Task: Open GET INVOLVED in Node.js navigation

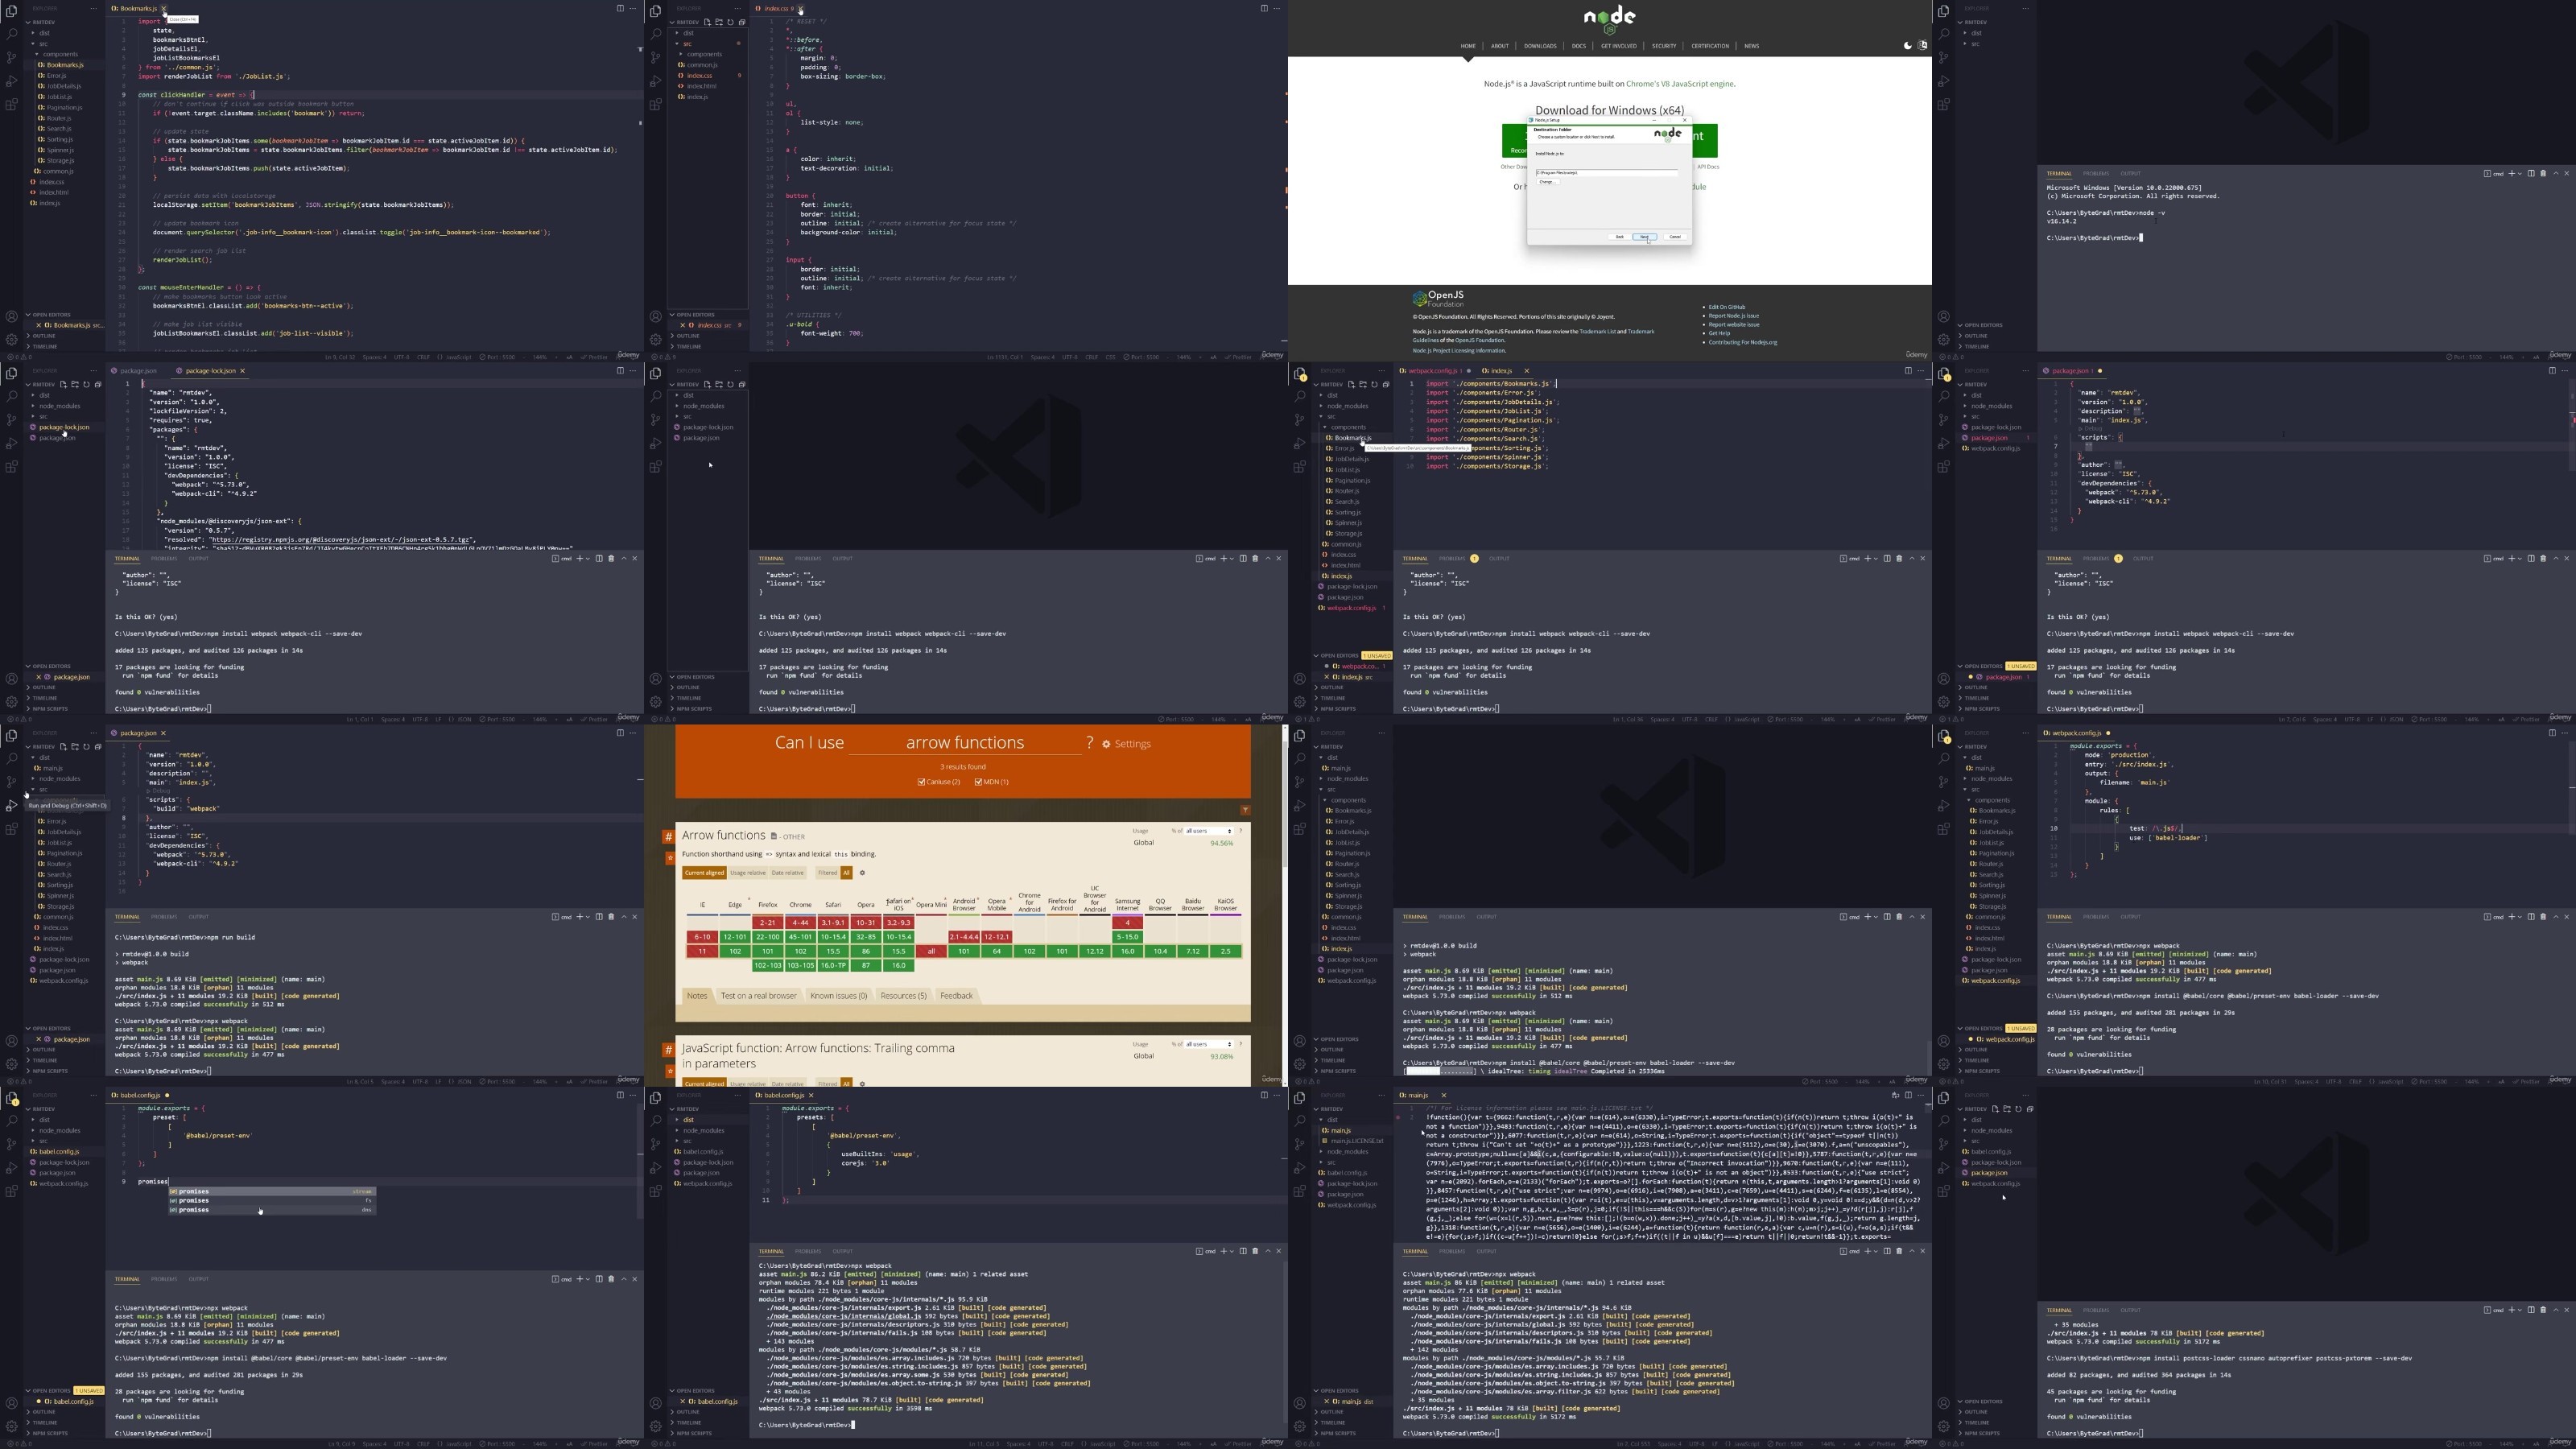Action: (1619, 46)
